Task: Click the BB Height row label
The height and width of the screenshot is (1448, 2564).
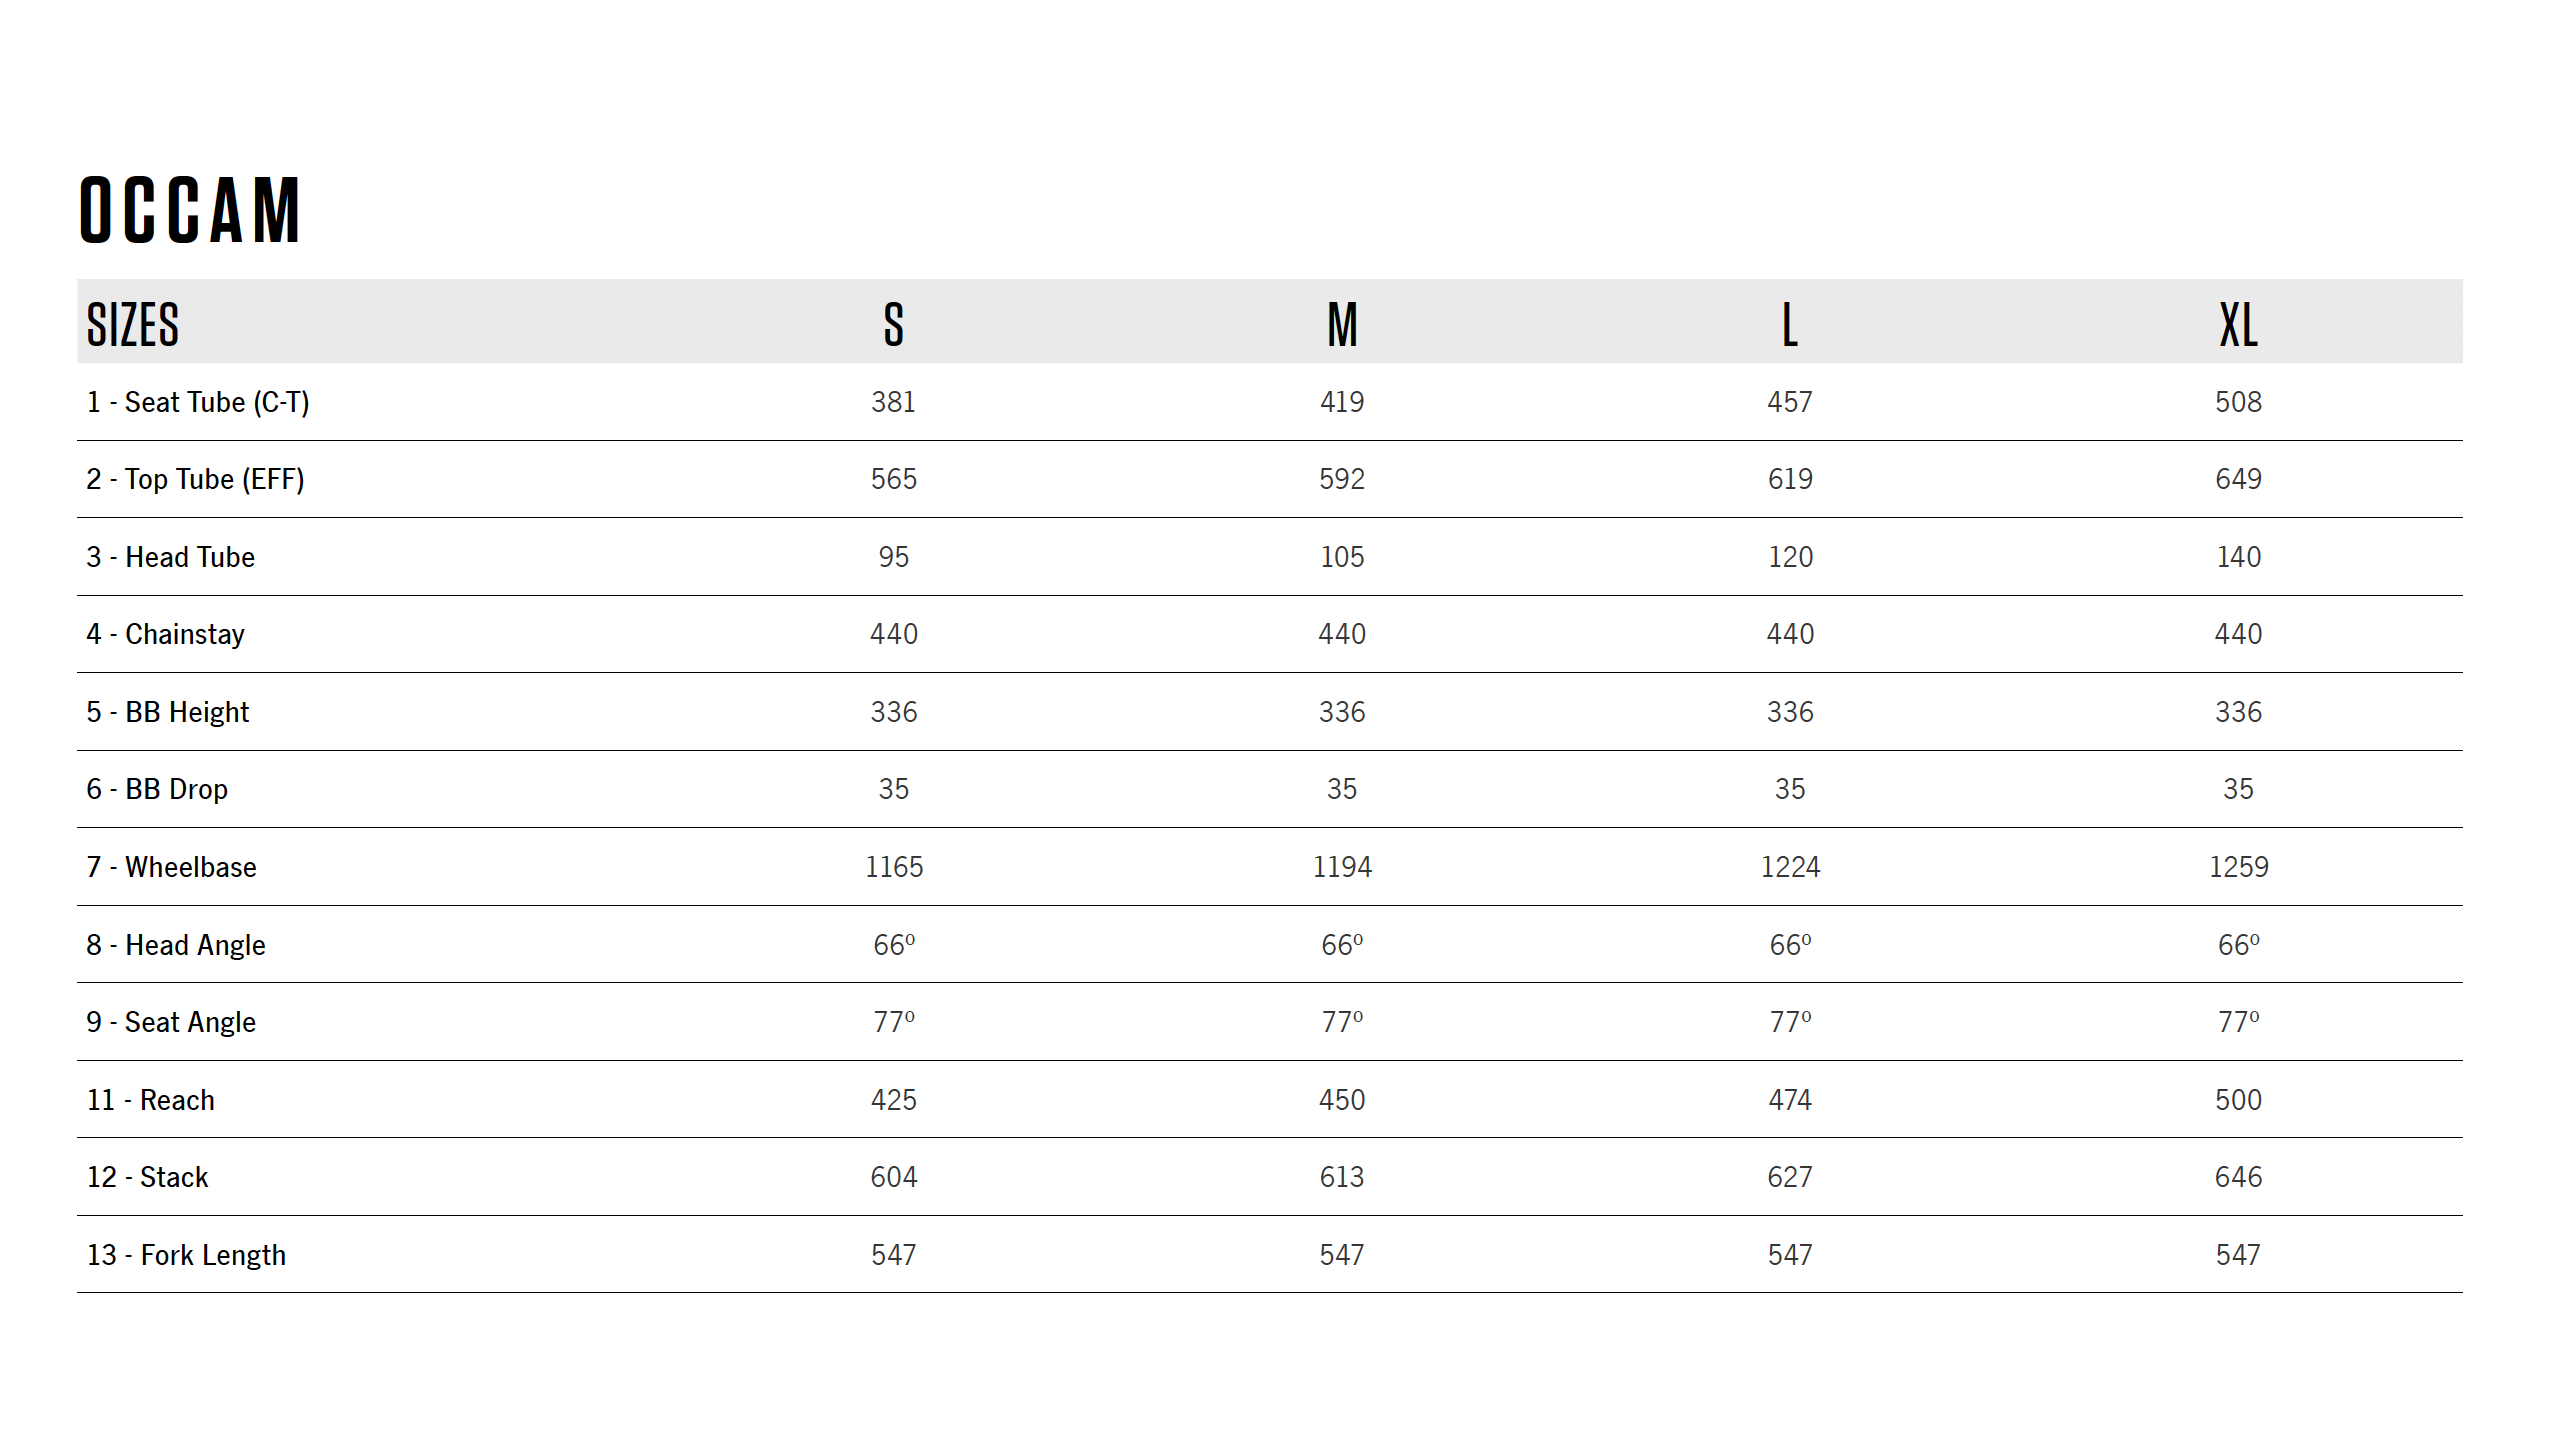Action: (x=167, y=712)
